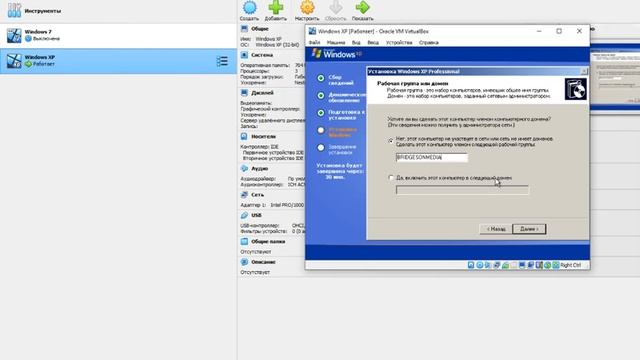
Task: Select the join-domain radio option
Action: pos(391,178)
